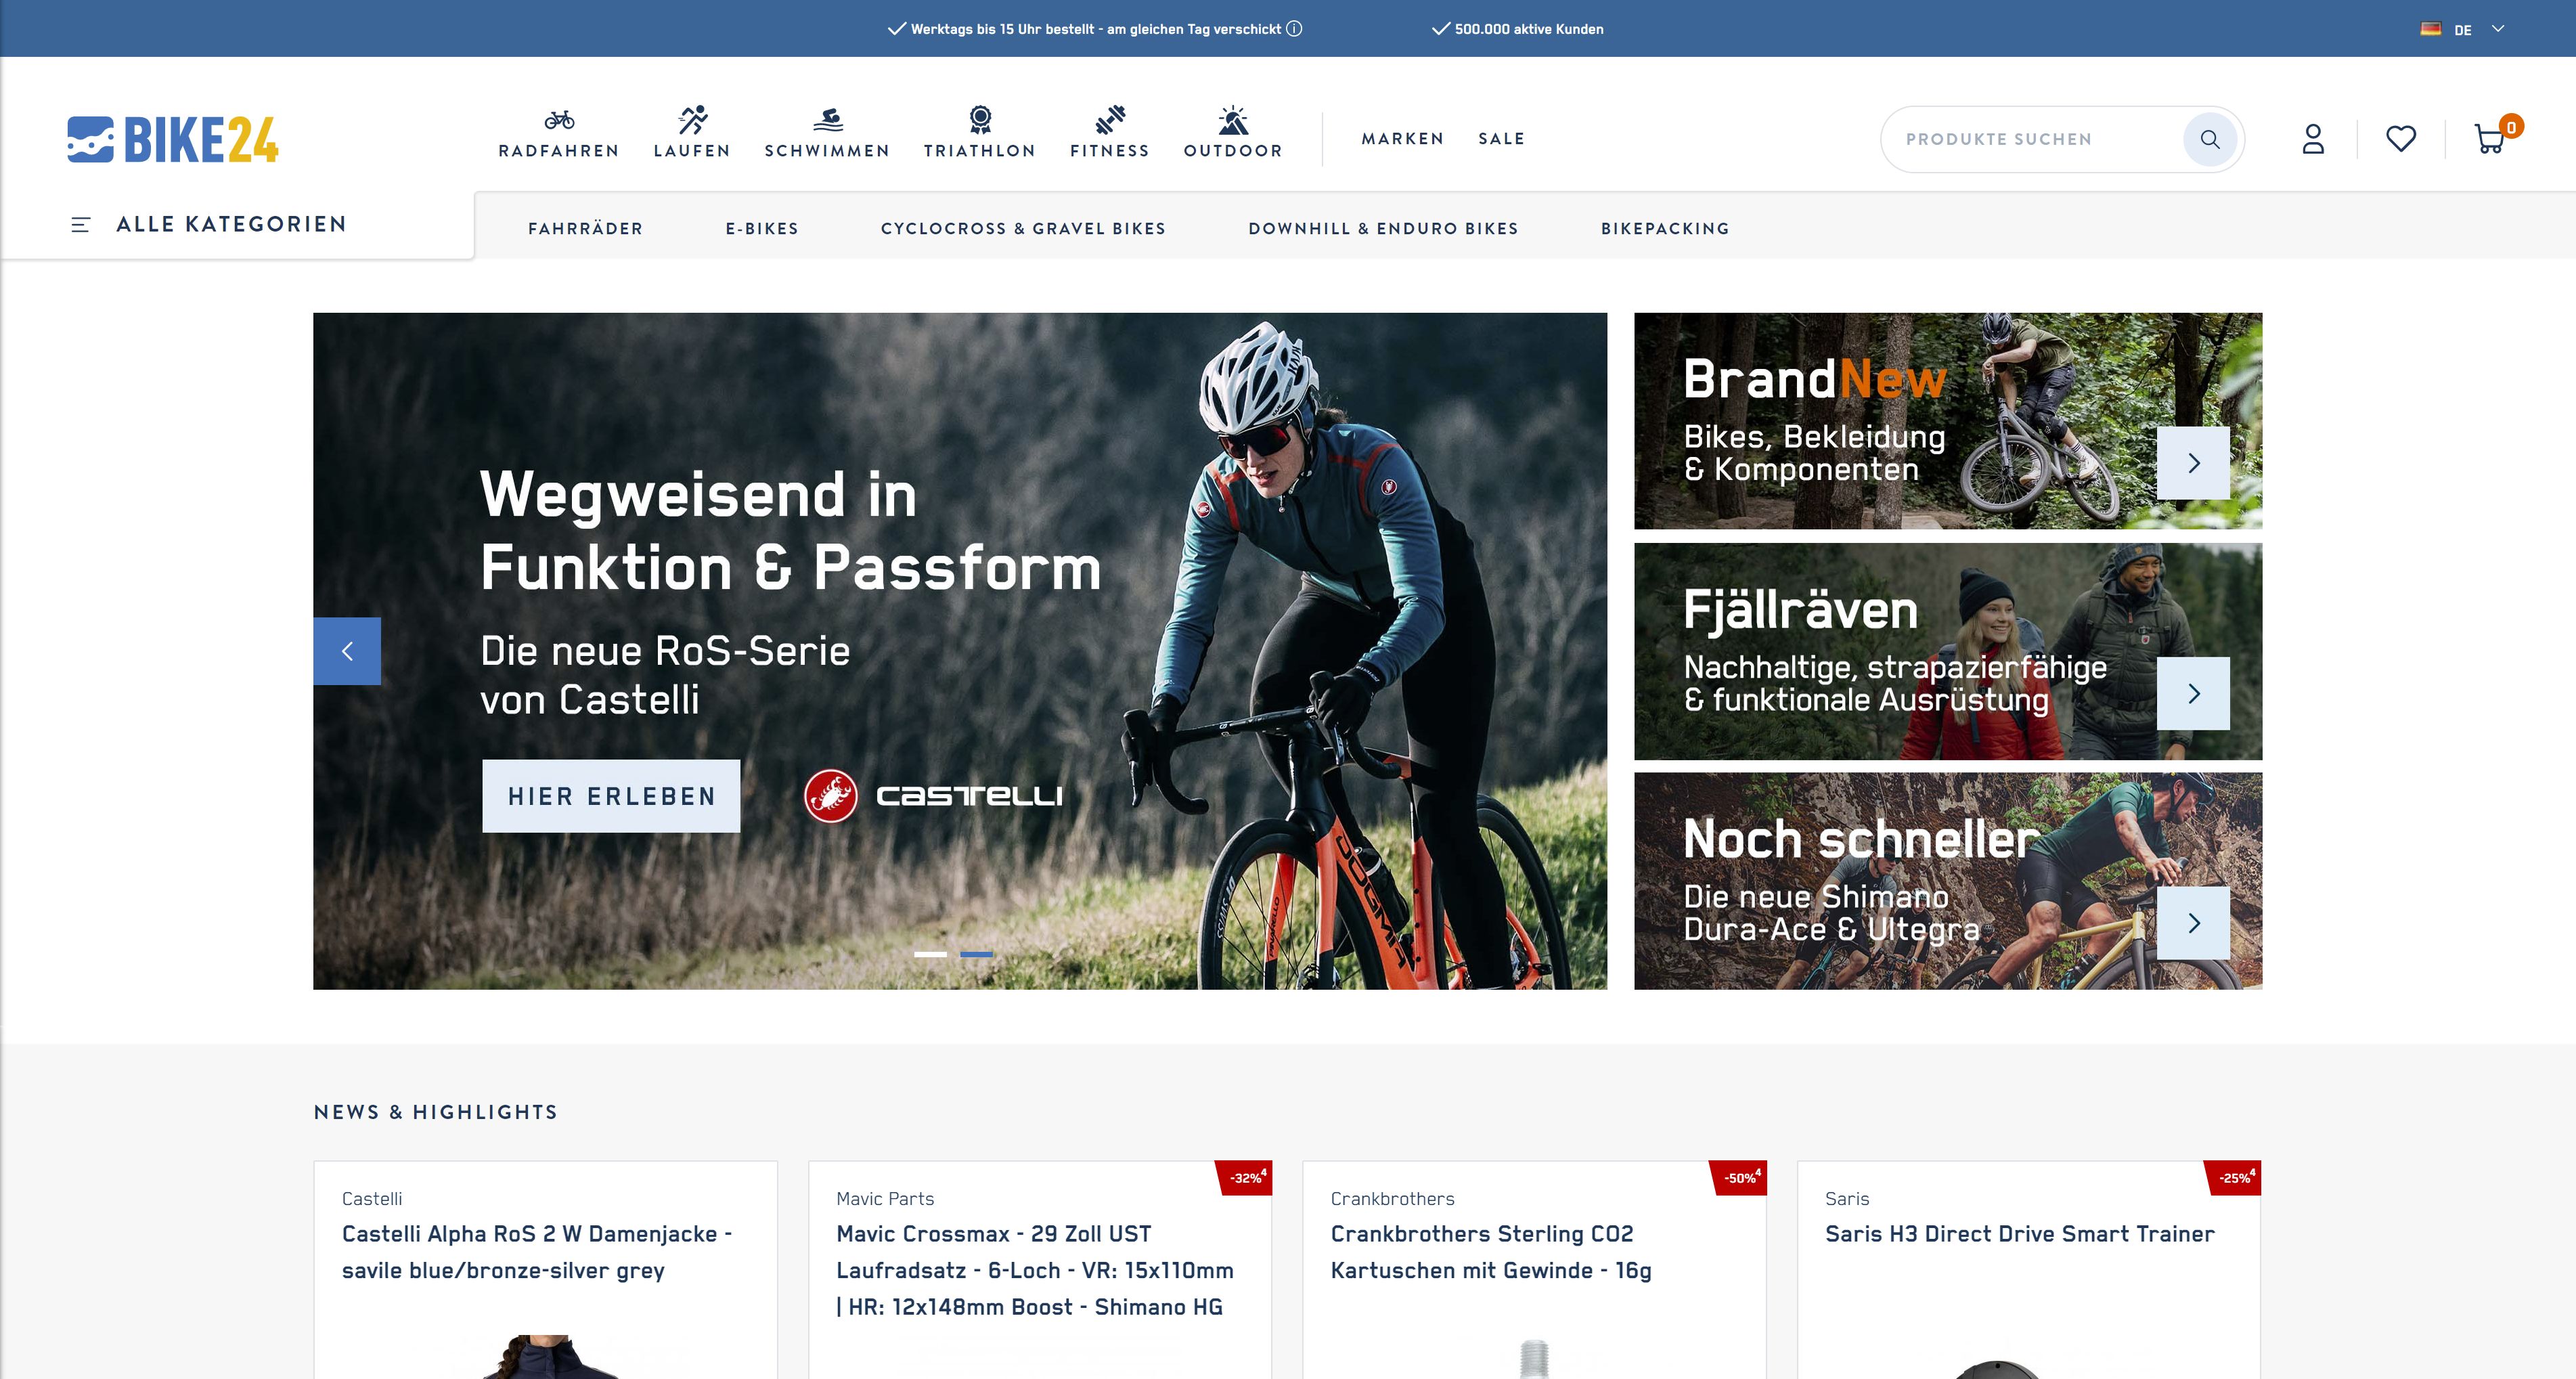Open the Laufen running category icon
This screenshot has height=1379, width=2576.
tap(691, 118)
